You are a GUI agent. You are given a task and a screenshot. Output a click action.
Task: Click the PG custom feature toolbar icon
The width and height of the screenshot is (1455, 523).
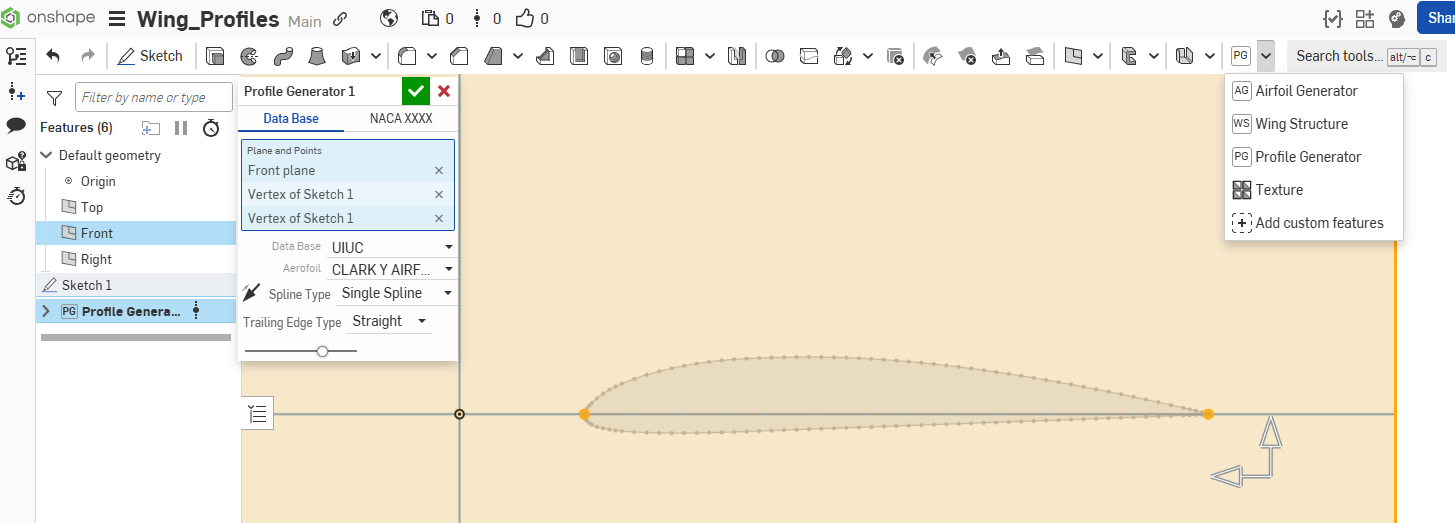(x=1241, y=56)
